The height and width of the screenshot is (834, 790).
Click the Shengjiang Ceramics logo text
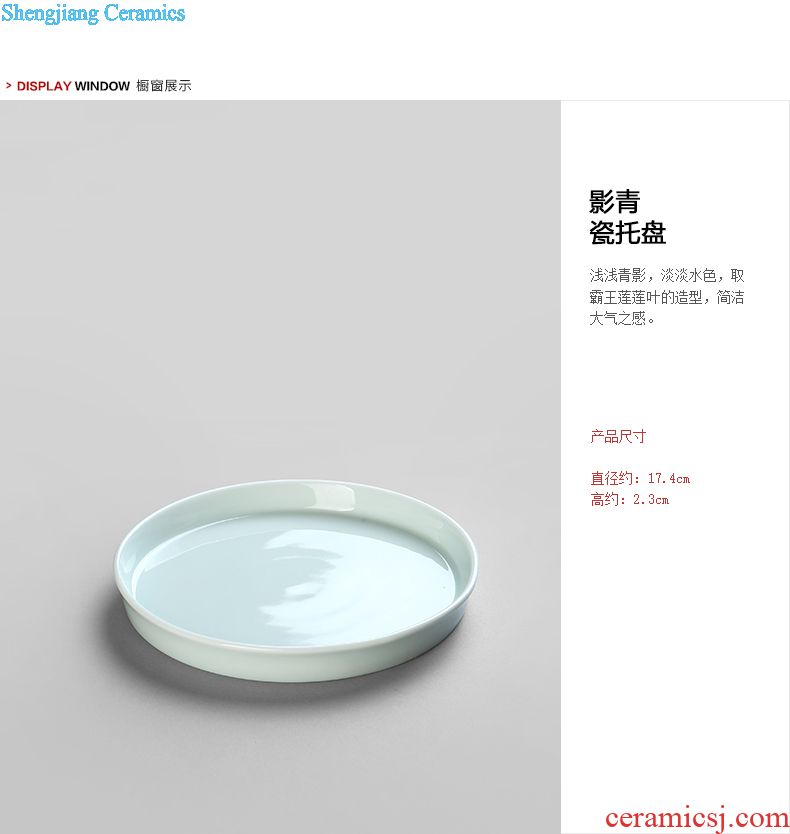(93, 13)
